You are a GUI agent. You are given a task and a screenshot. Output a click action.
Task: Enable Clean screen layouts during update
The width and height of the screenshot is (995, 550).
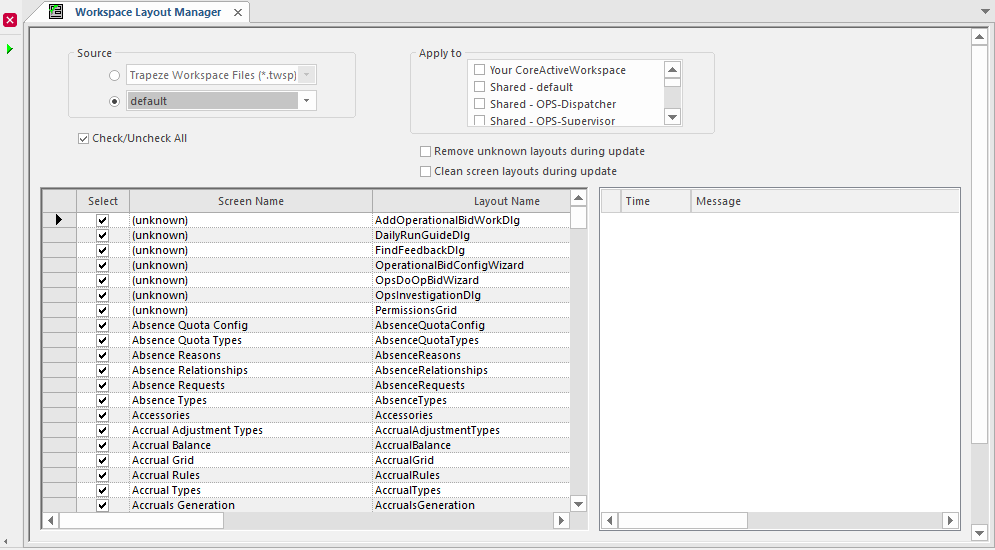point(426,172)
